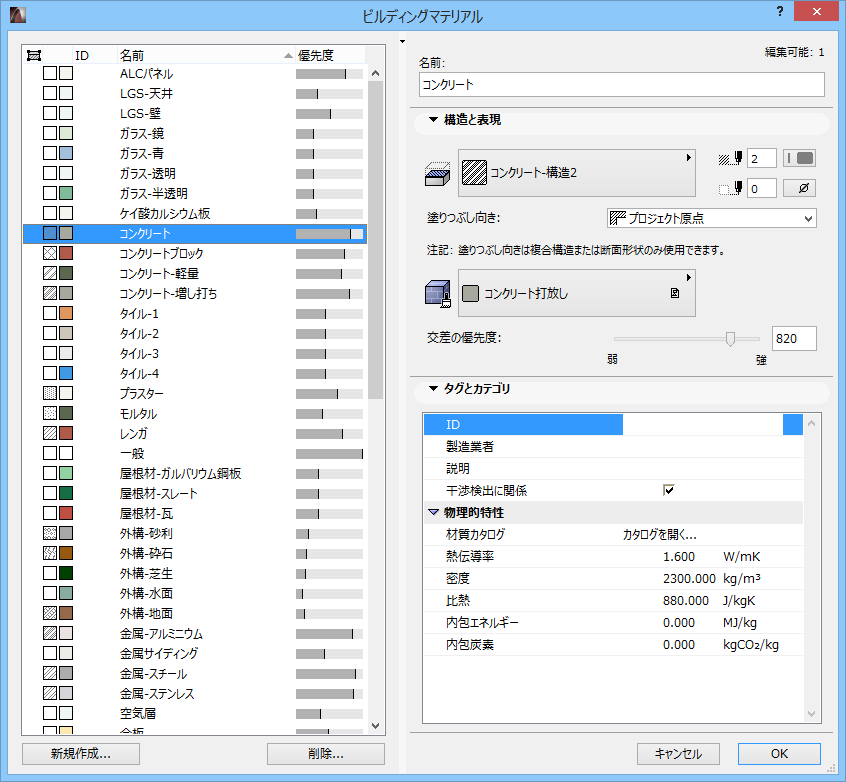Click the 名前 text field with コンクリート
This screenshot has height=782, width=846.
[x=622, y=85]
